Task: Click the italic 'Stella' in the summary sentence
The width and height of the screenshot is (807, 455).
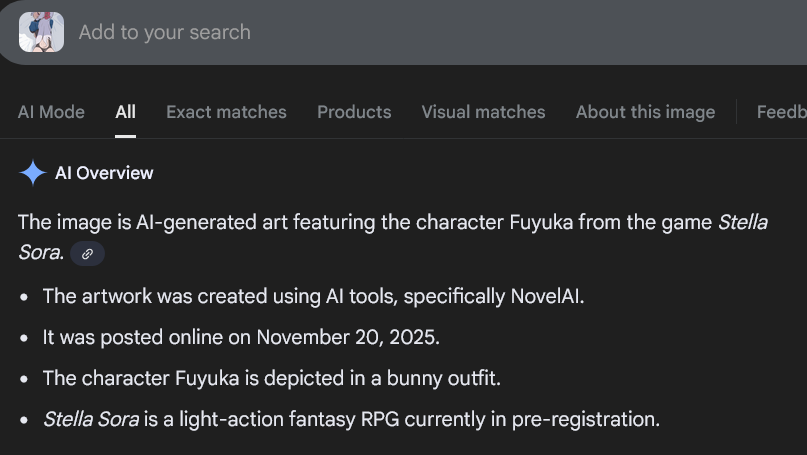Action: (742, 222)
